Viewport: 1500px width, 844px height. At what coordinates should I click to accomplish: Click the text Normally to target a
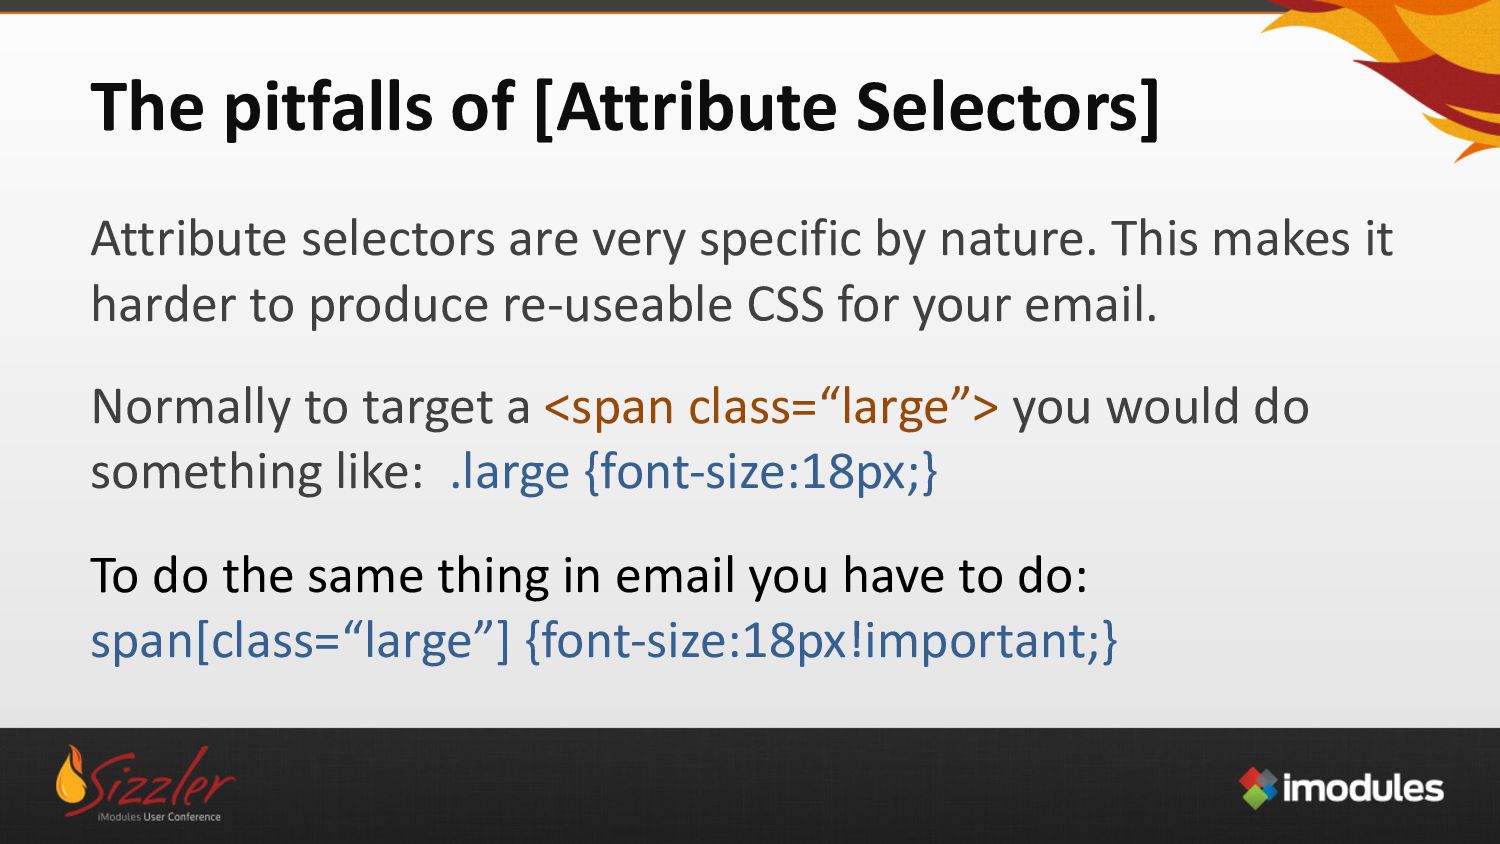(310, 408)
